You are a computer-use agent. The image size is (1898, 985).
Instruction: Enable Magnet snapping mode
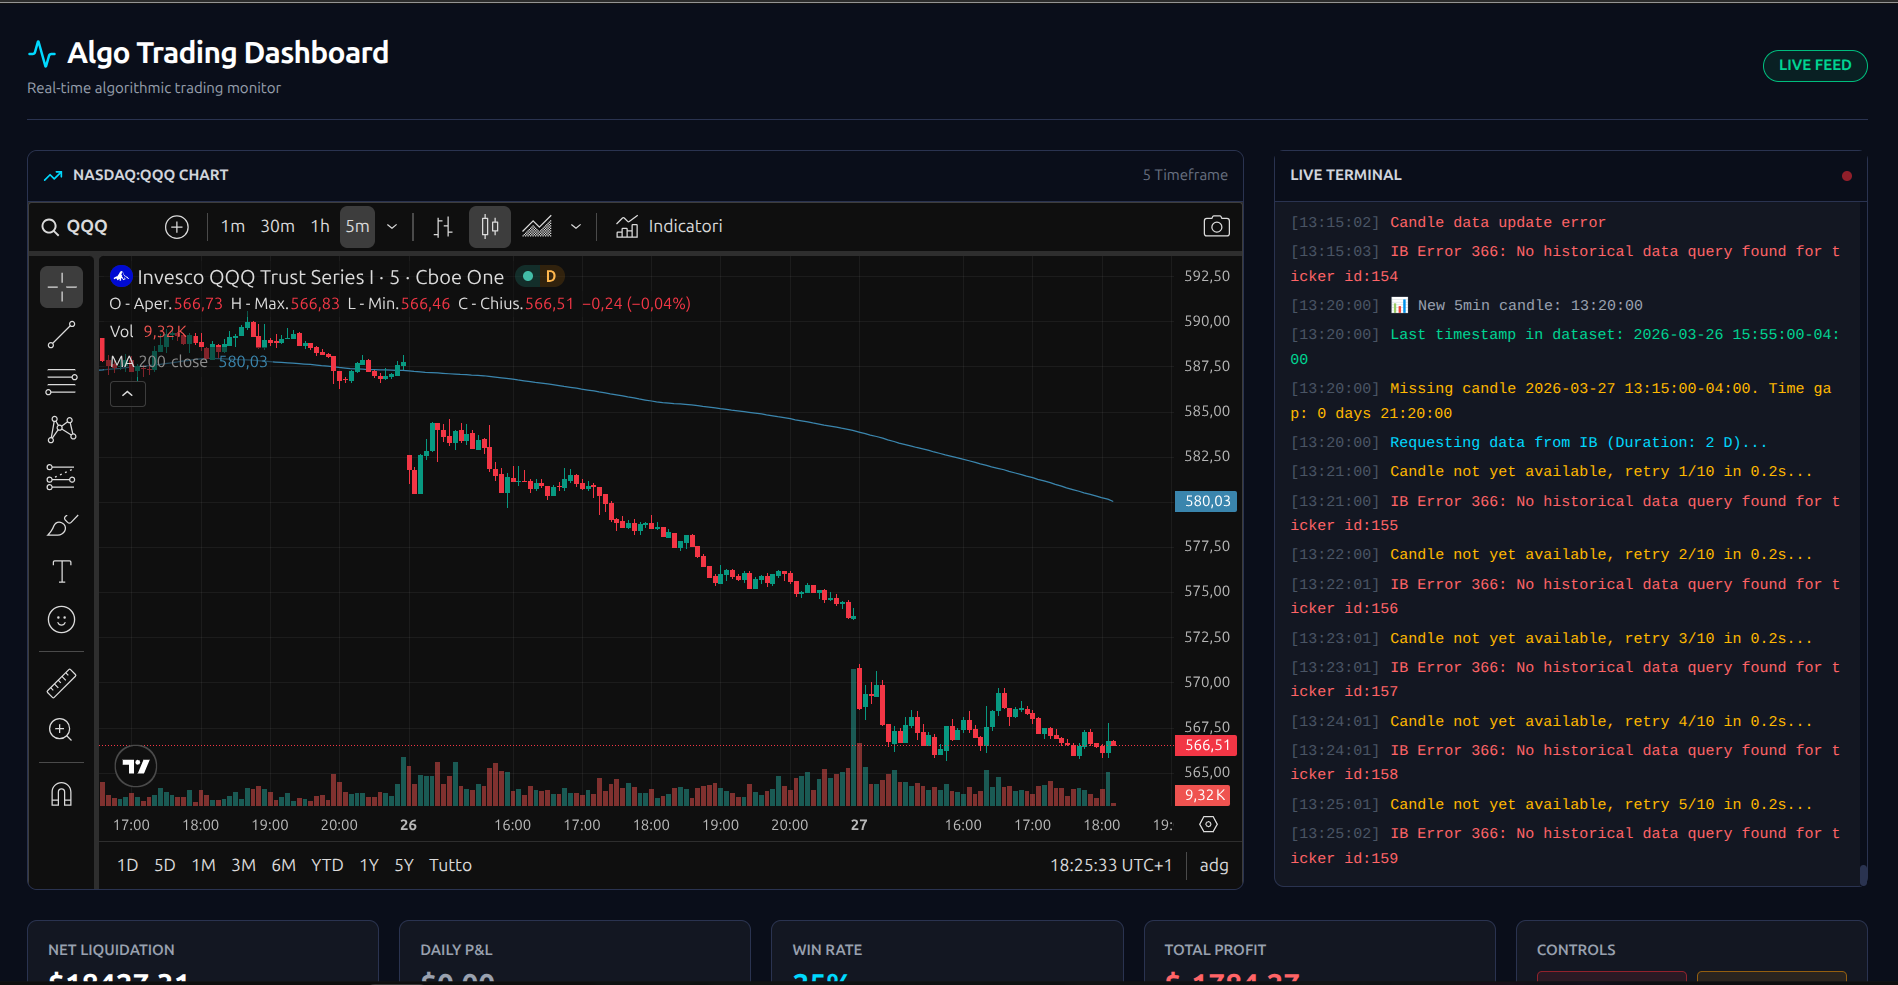(x=61, y=792)
